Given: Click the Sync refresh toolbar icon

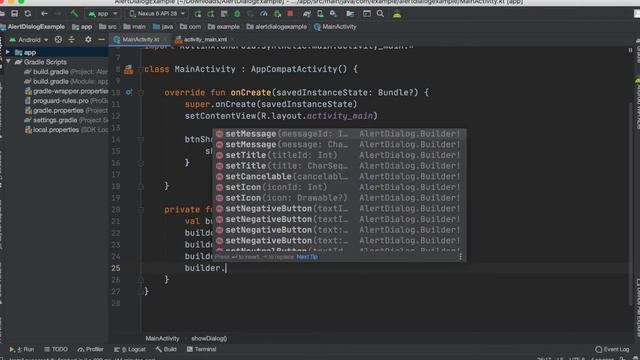Looking at the screenshot, I should (x=28, y=13).
